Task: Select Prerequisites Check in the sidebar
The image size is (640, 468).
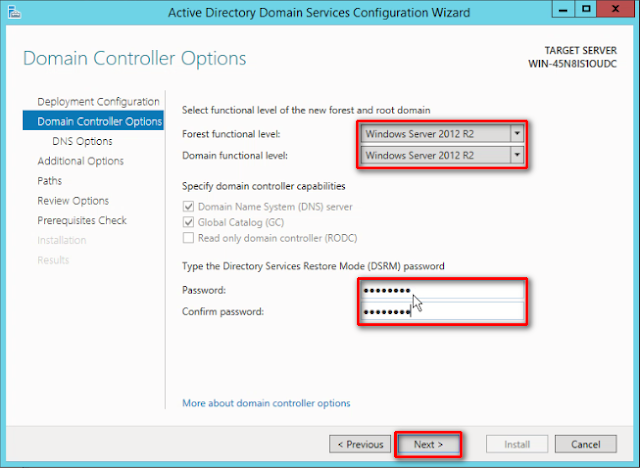Action: click(x=82, y=220)
